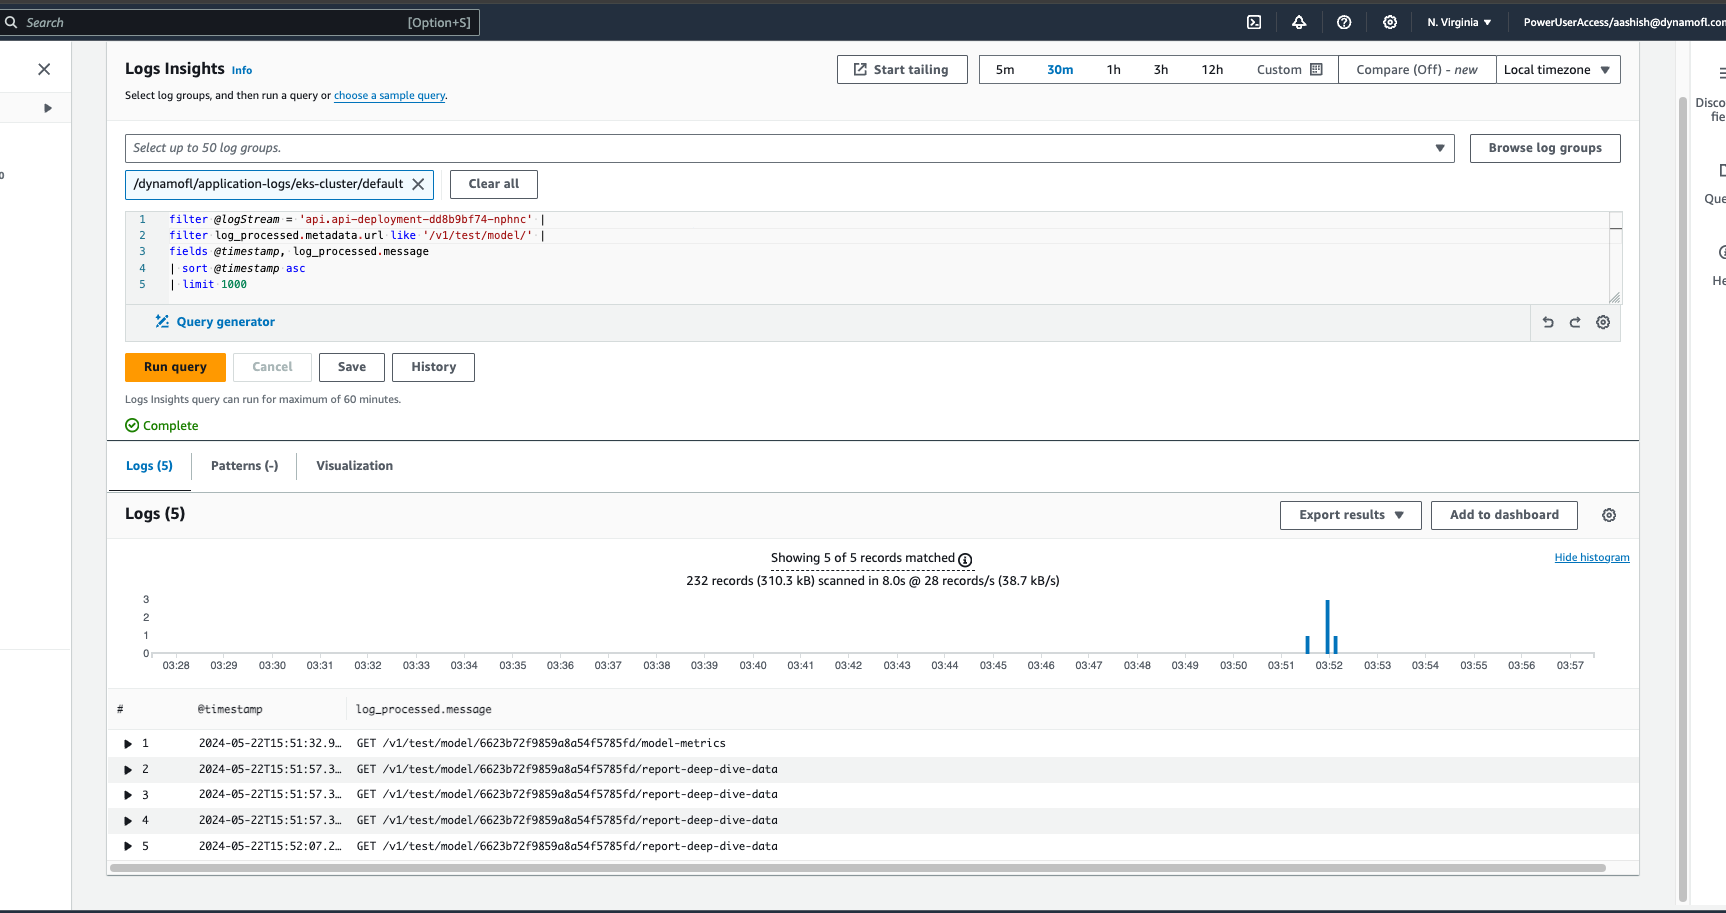Expand log record row 4
Screen dimensions: 1726x913
(128, 821)
